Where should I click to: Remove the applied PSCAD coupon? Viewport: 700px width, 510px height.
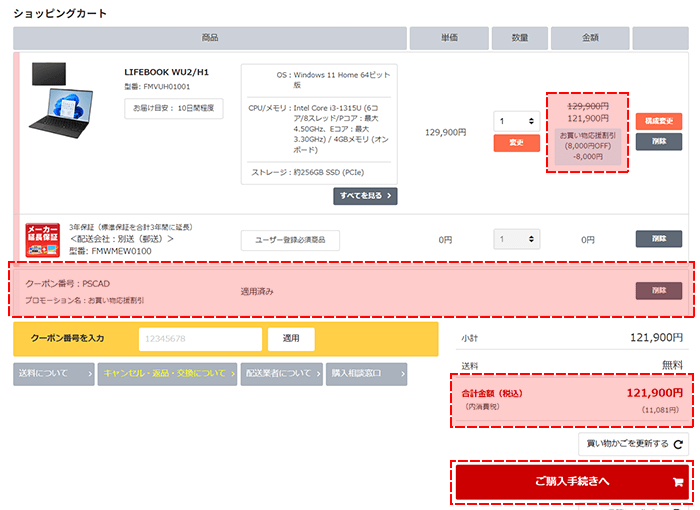pyautogui.click(x=659, y=291)
